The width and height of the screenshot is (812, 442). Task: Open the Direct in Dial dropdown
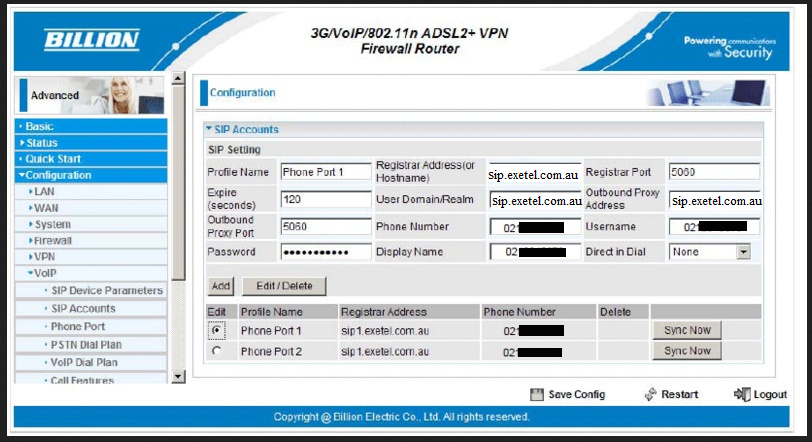click(x=744, y=252)
